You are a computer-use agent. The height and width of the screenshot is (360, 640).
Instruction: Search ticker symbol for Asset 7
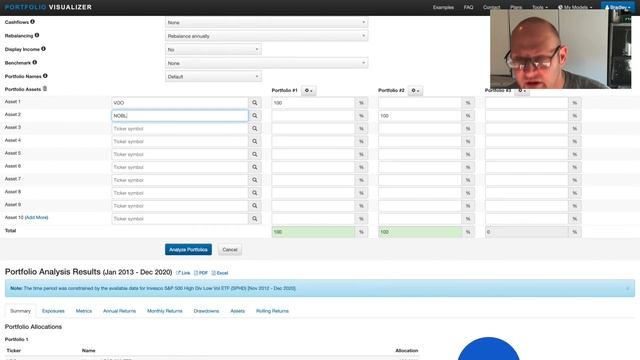[255, 180]
